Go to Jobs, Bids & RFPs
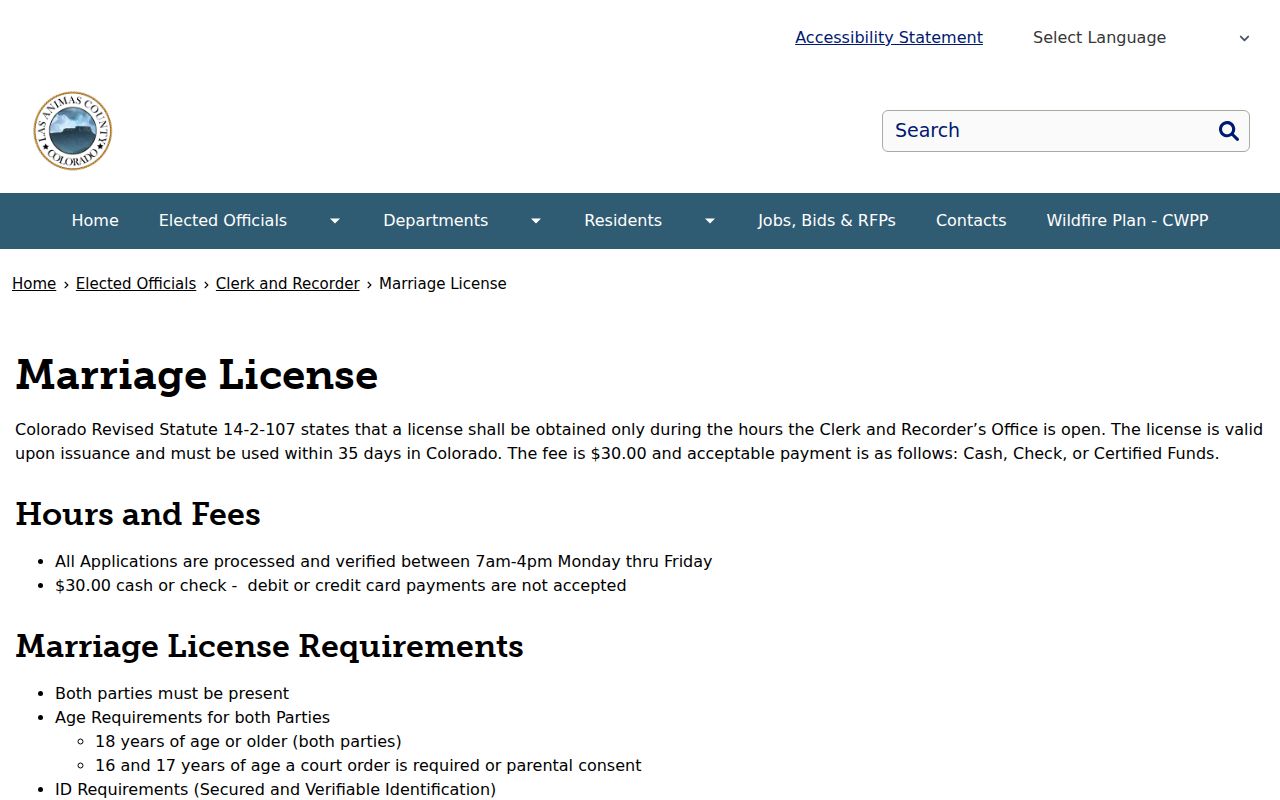The height and width of the screenshot is (800, 1280). pyautogui.click(x=827, y=221)
